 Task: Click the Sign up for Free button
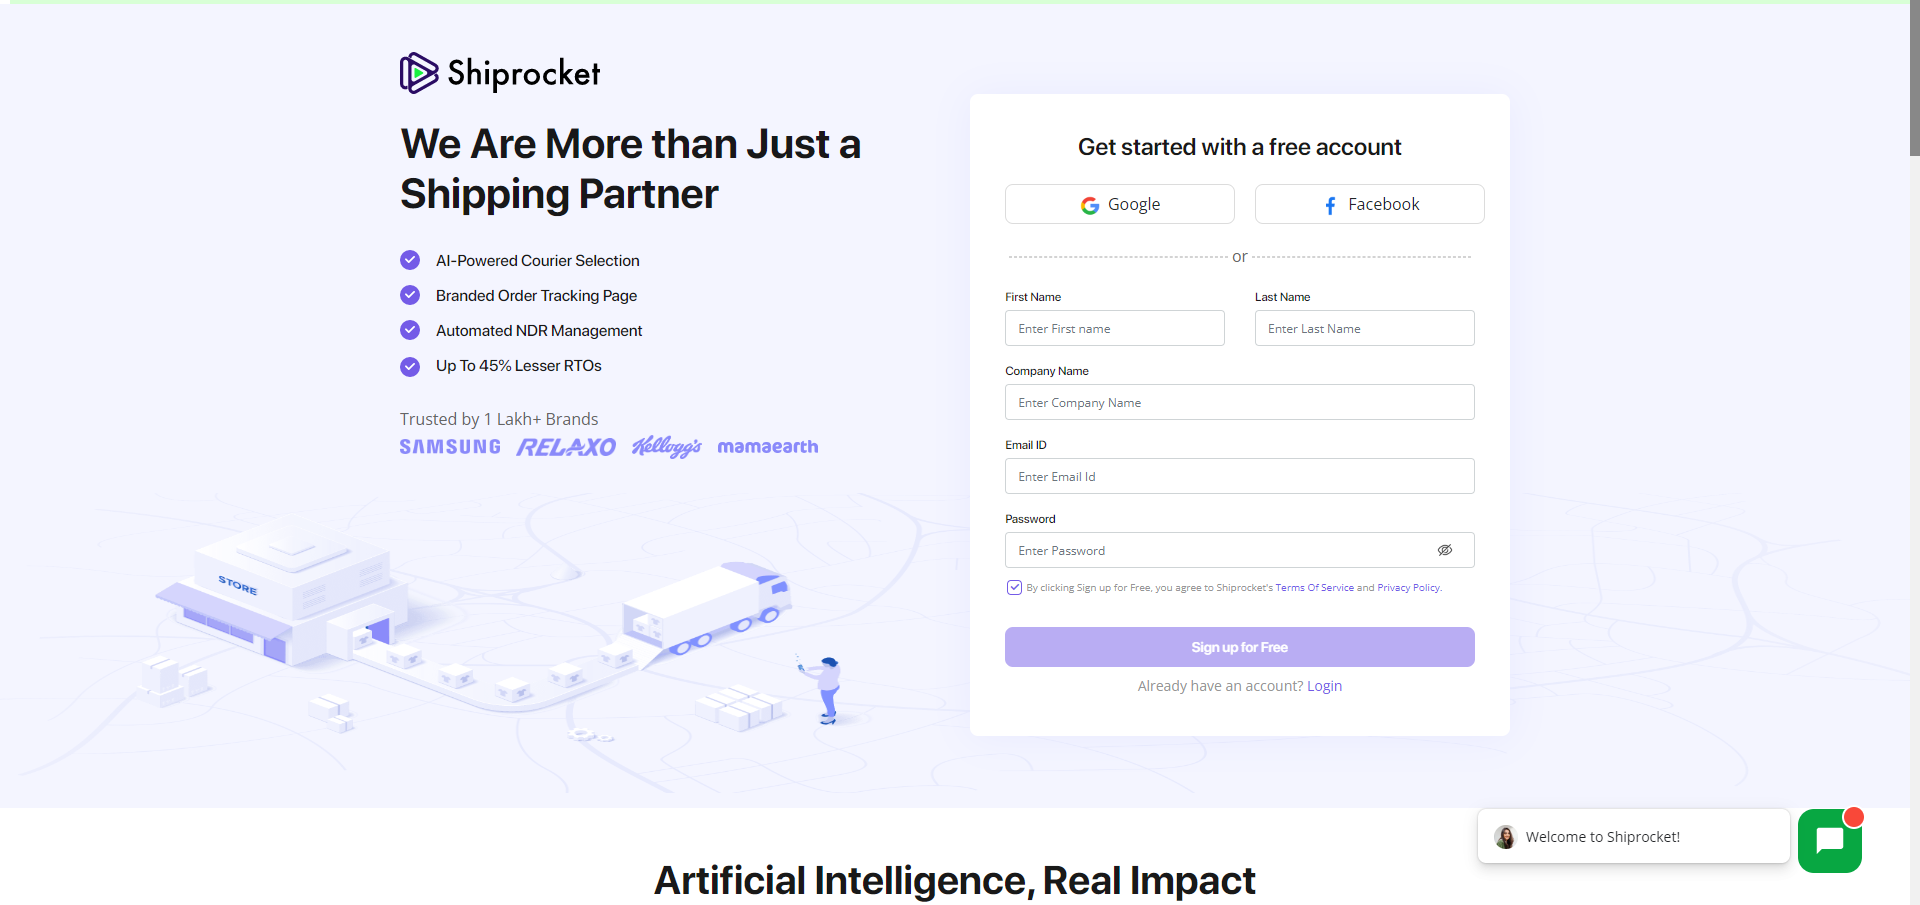click(1239, 647)
